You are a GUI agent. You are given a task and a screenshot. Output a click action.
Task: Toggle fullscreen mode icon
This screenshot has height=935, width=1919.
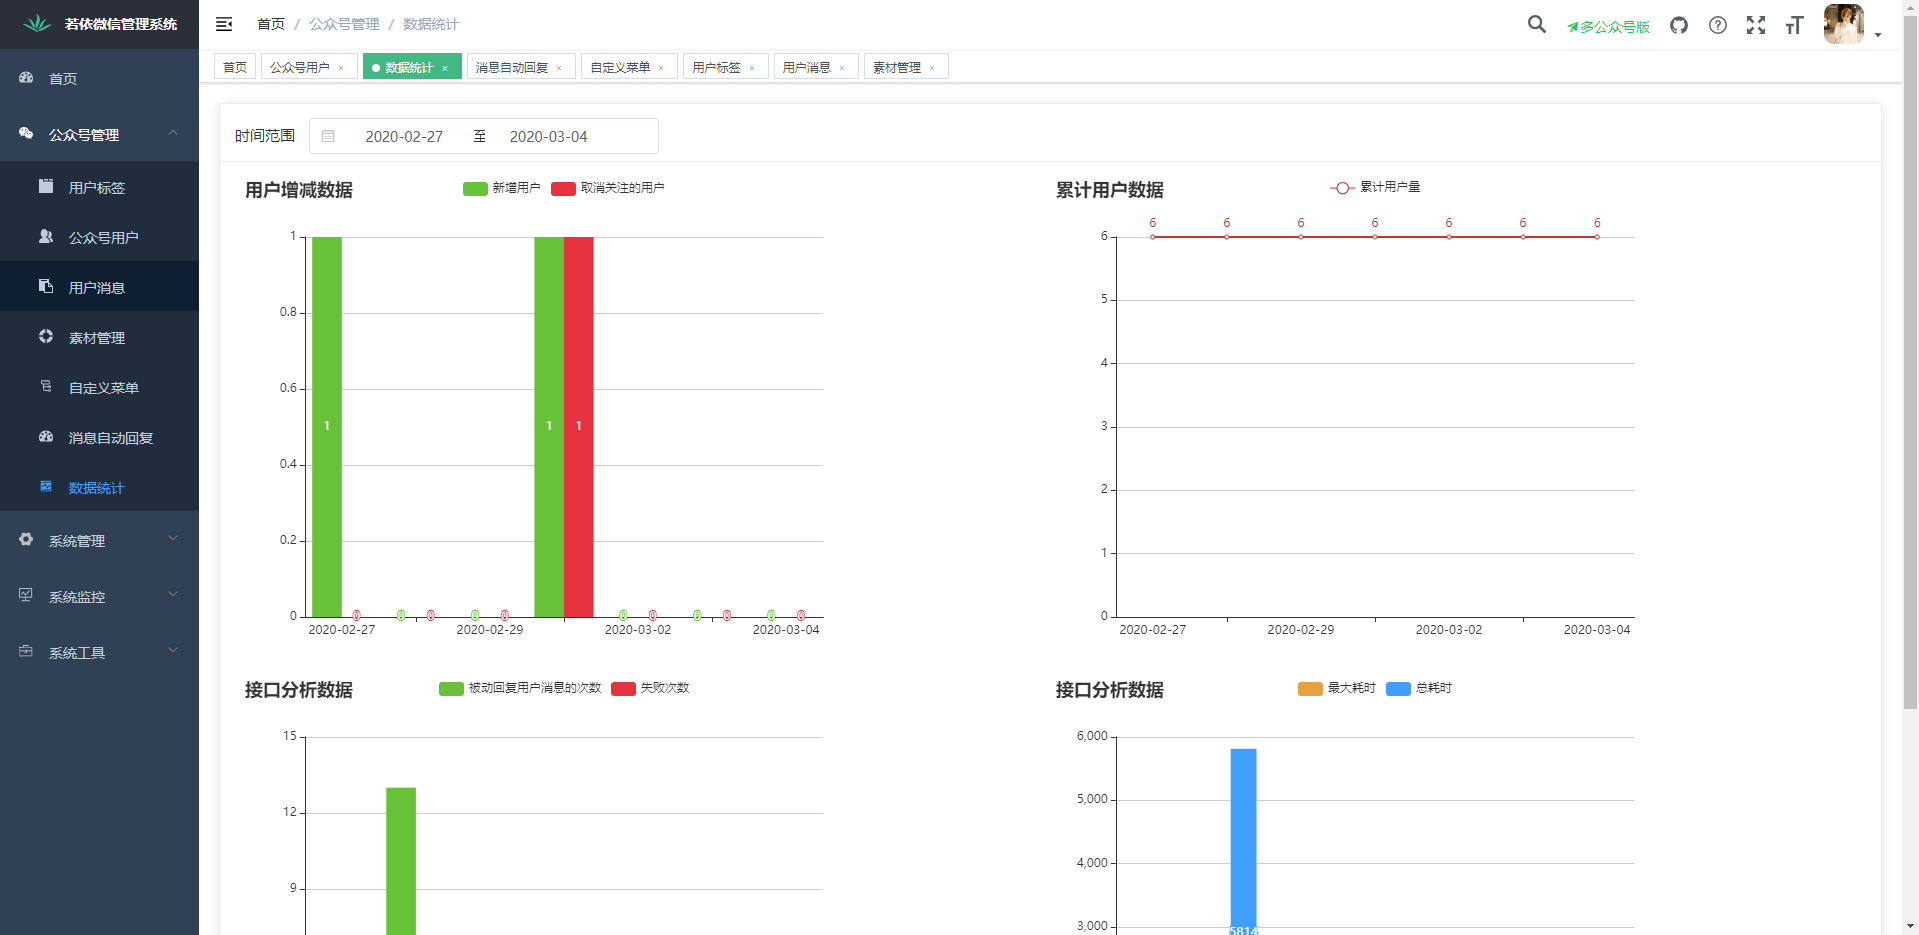tap(1755, 25)
